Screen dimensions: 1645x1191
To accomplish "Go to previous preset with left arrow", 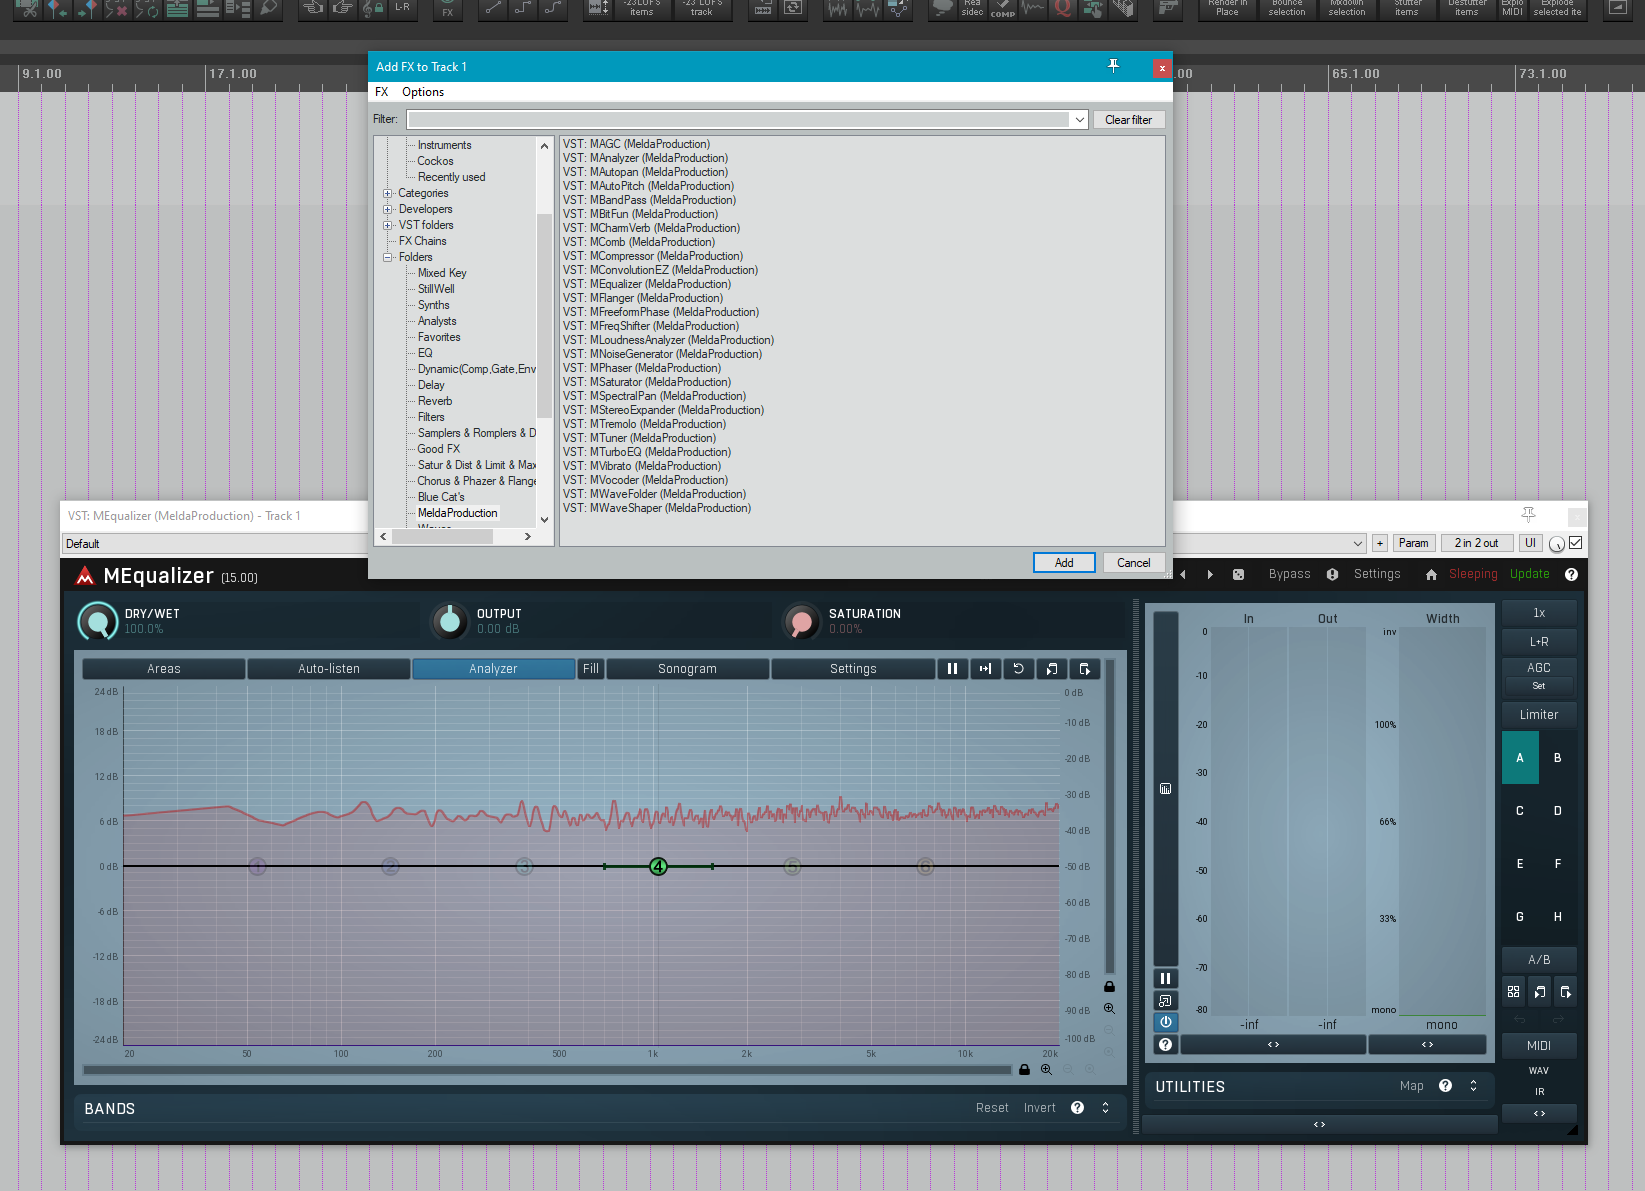I will point(1183,575).
